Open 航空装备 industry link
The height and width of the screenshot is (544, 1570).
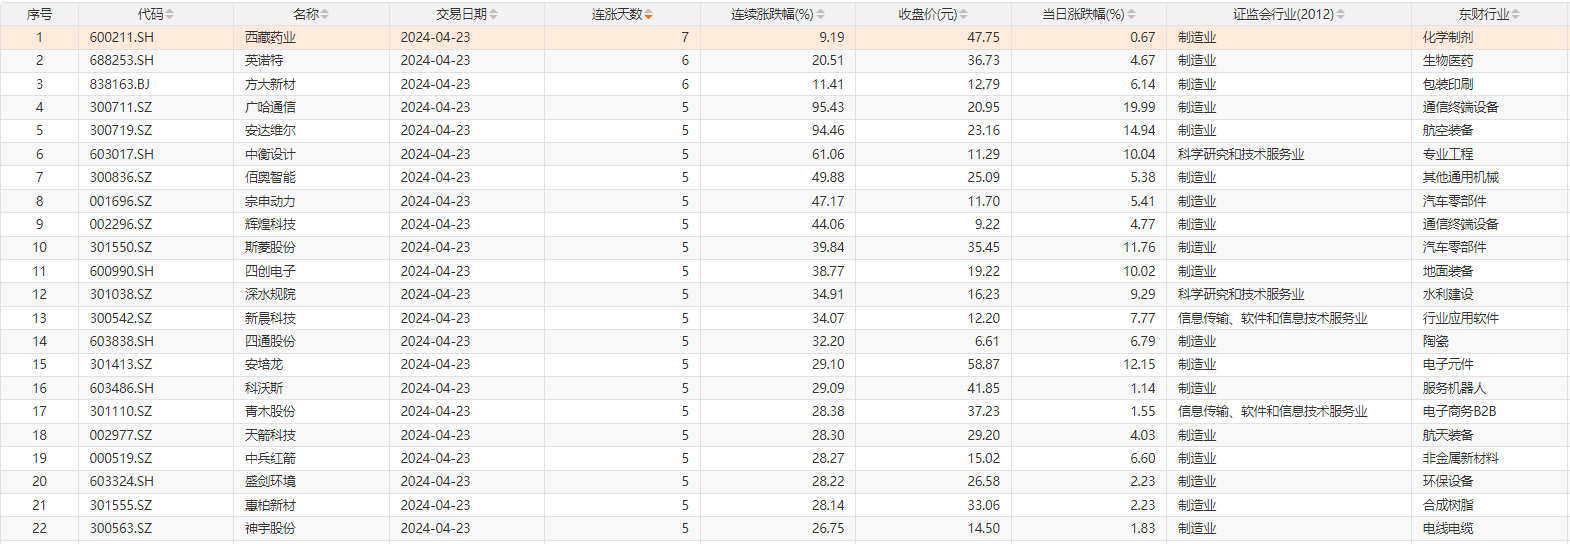[1448, 130]
